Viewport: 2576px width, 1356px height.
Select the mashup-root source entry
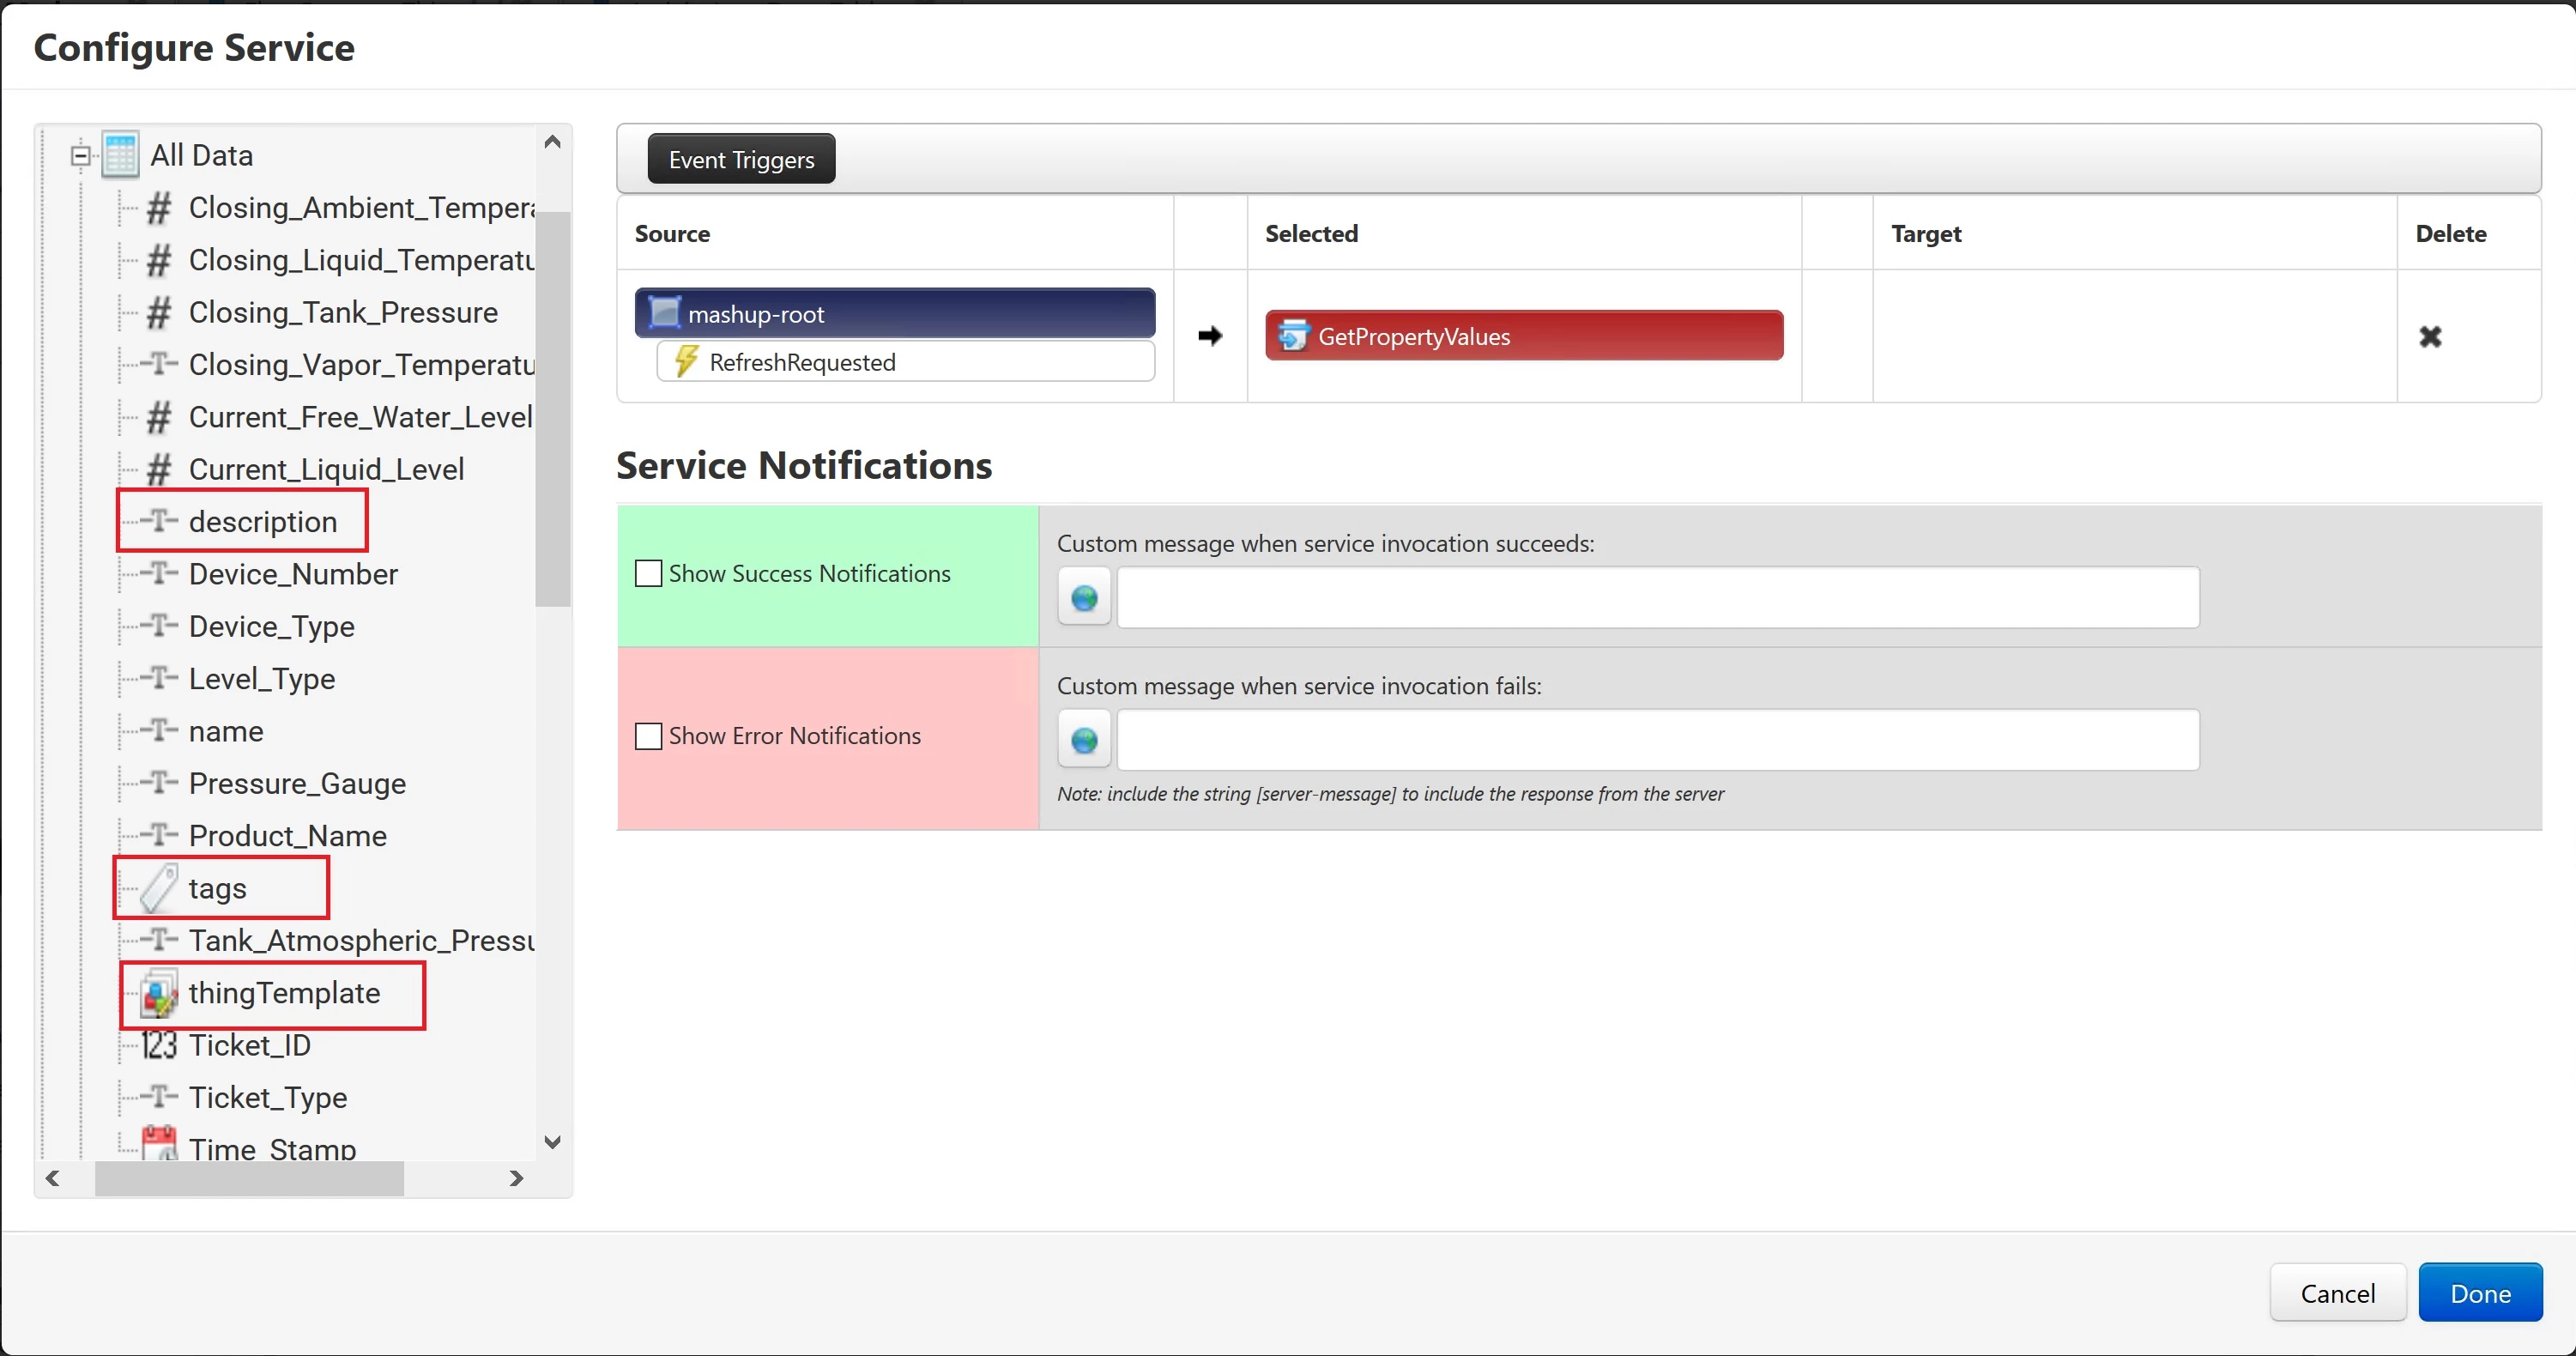(x=895, y=313)
